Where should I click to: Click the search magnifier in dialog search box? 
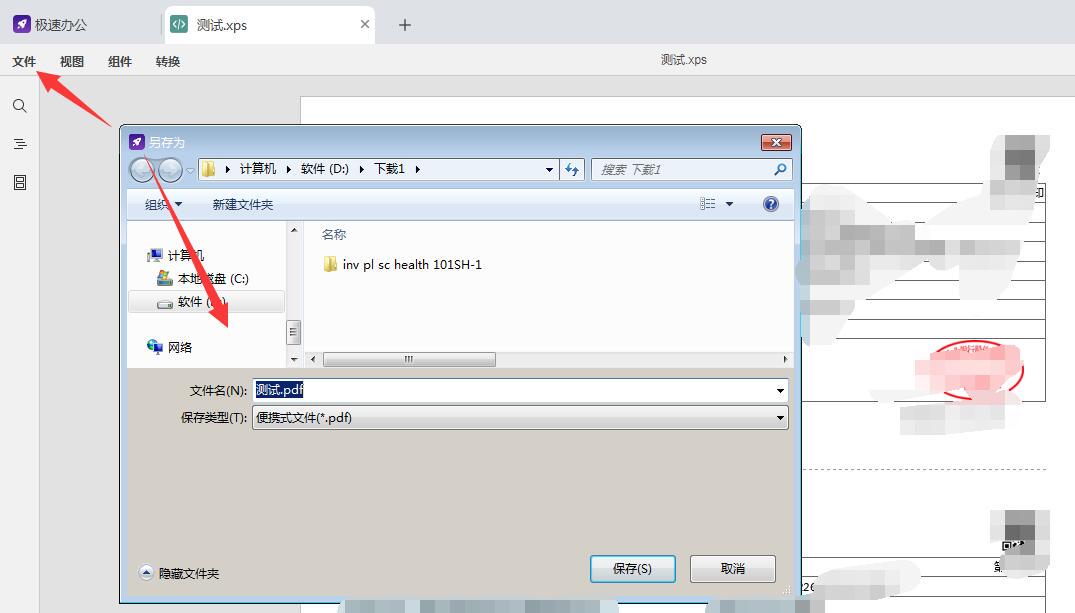[780, 169]
